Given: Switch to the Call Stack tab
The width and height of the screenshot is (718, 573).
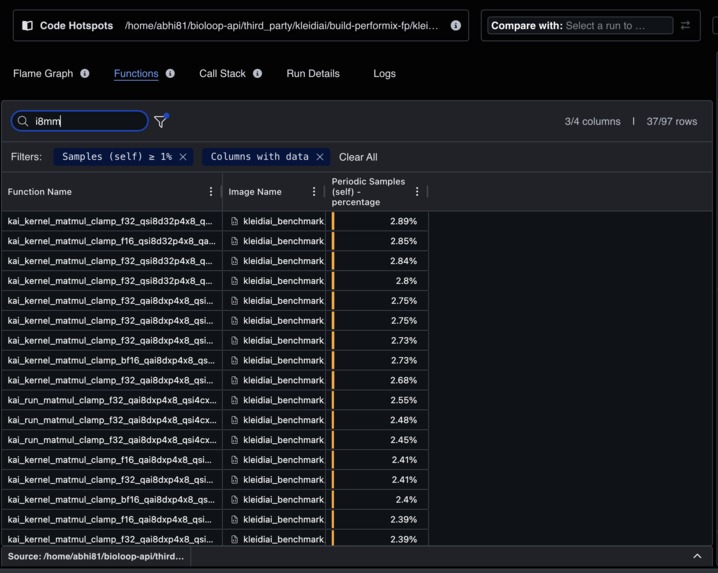Looking at the screenshot, I should point(222,73).
